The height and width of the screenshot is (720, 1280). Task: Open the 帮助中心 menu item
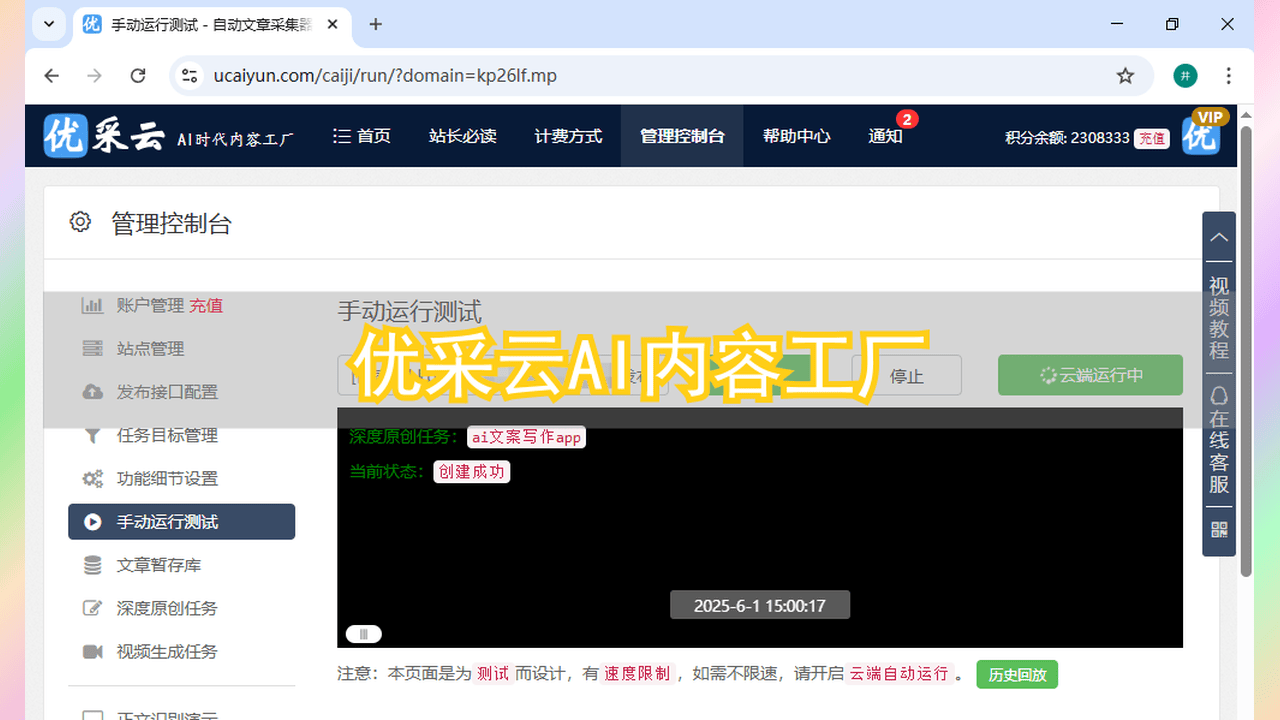point(796,136)
